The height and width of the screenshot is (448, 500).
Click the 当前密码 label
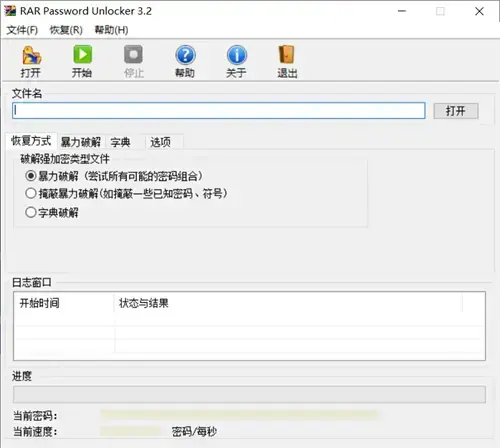click(35, 416)
